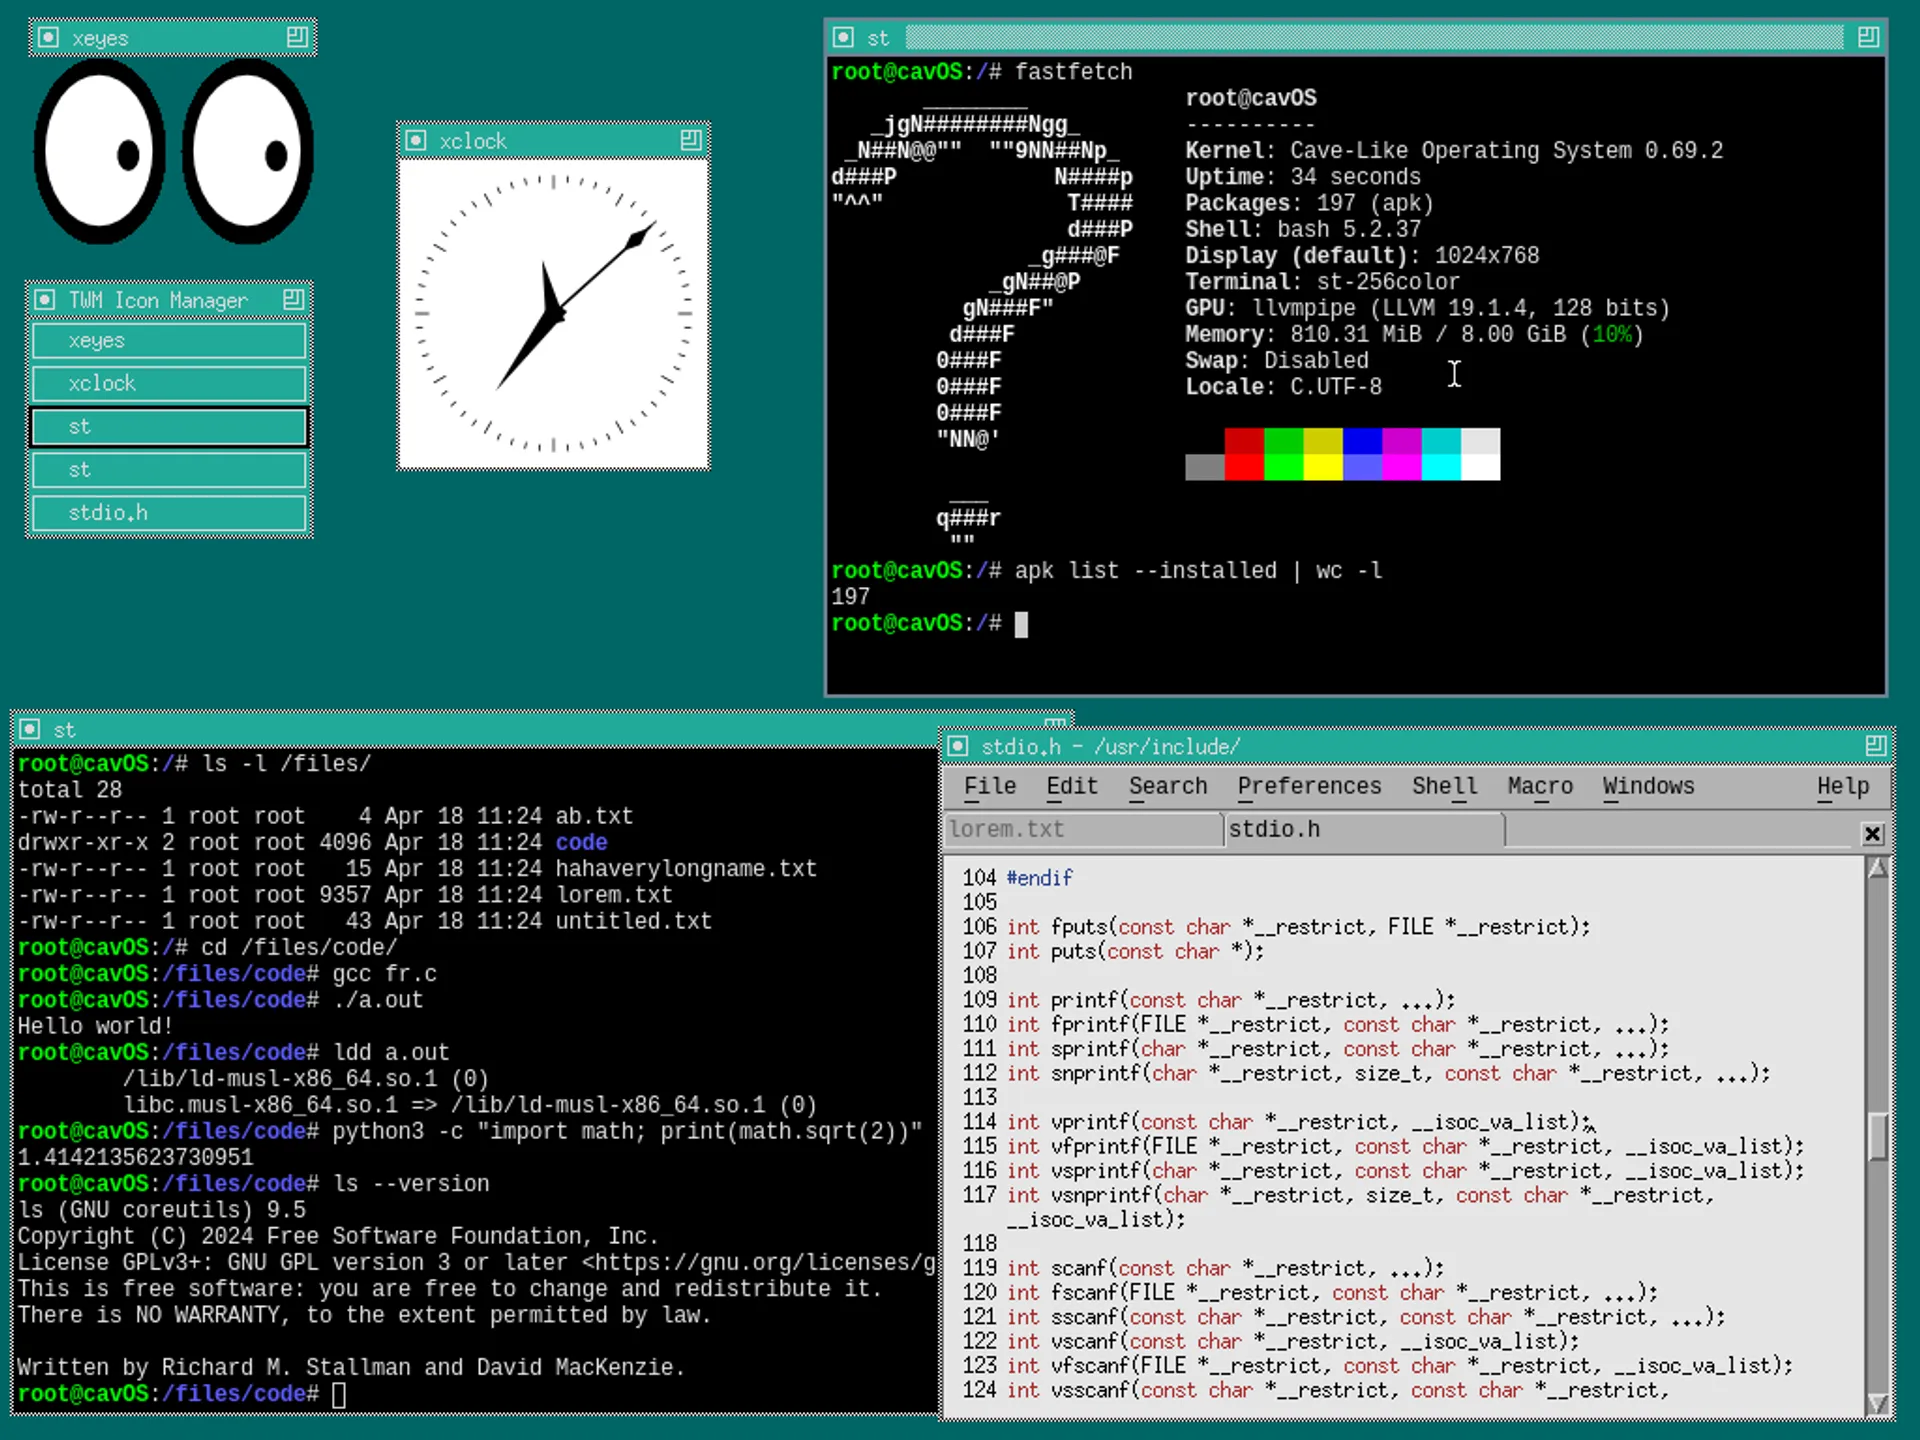Open the Help menu
Image resolution: width=1920 pixels, height=1440 pixels.
pos(1843,787)
